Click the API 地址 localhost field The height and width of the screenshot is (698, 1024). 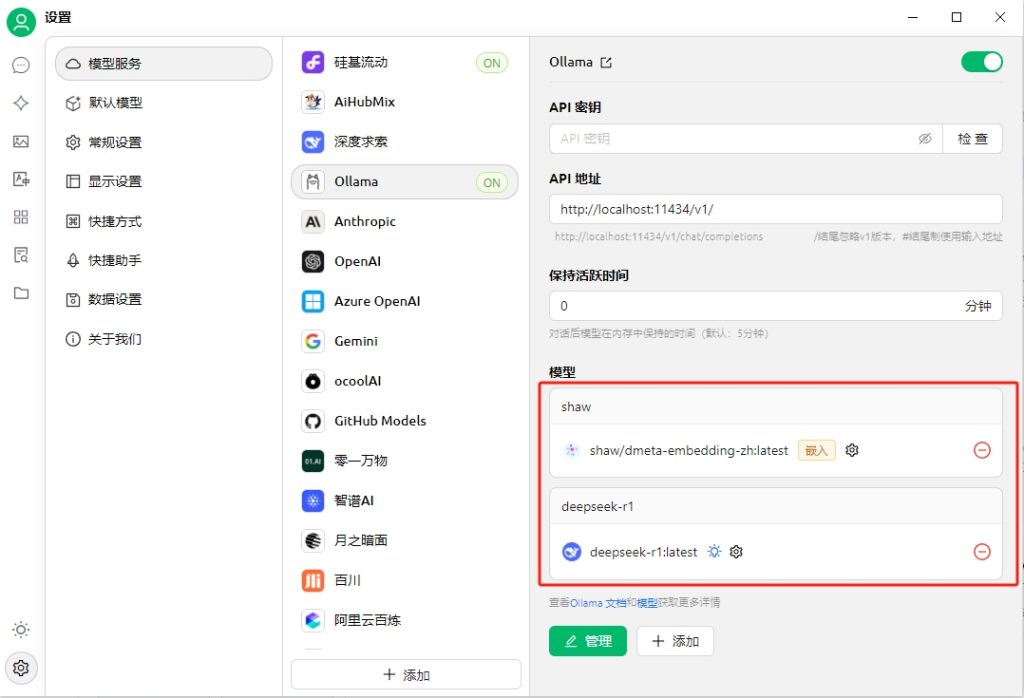tap(776, 209)
